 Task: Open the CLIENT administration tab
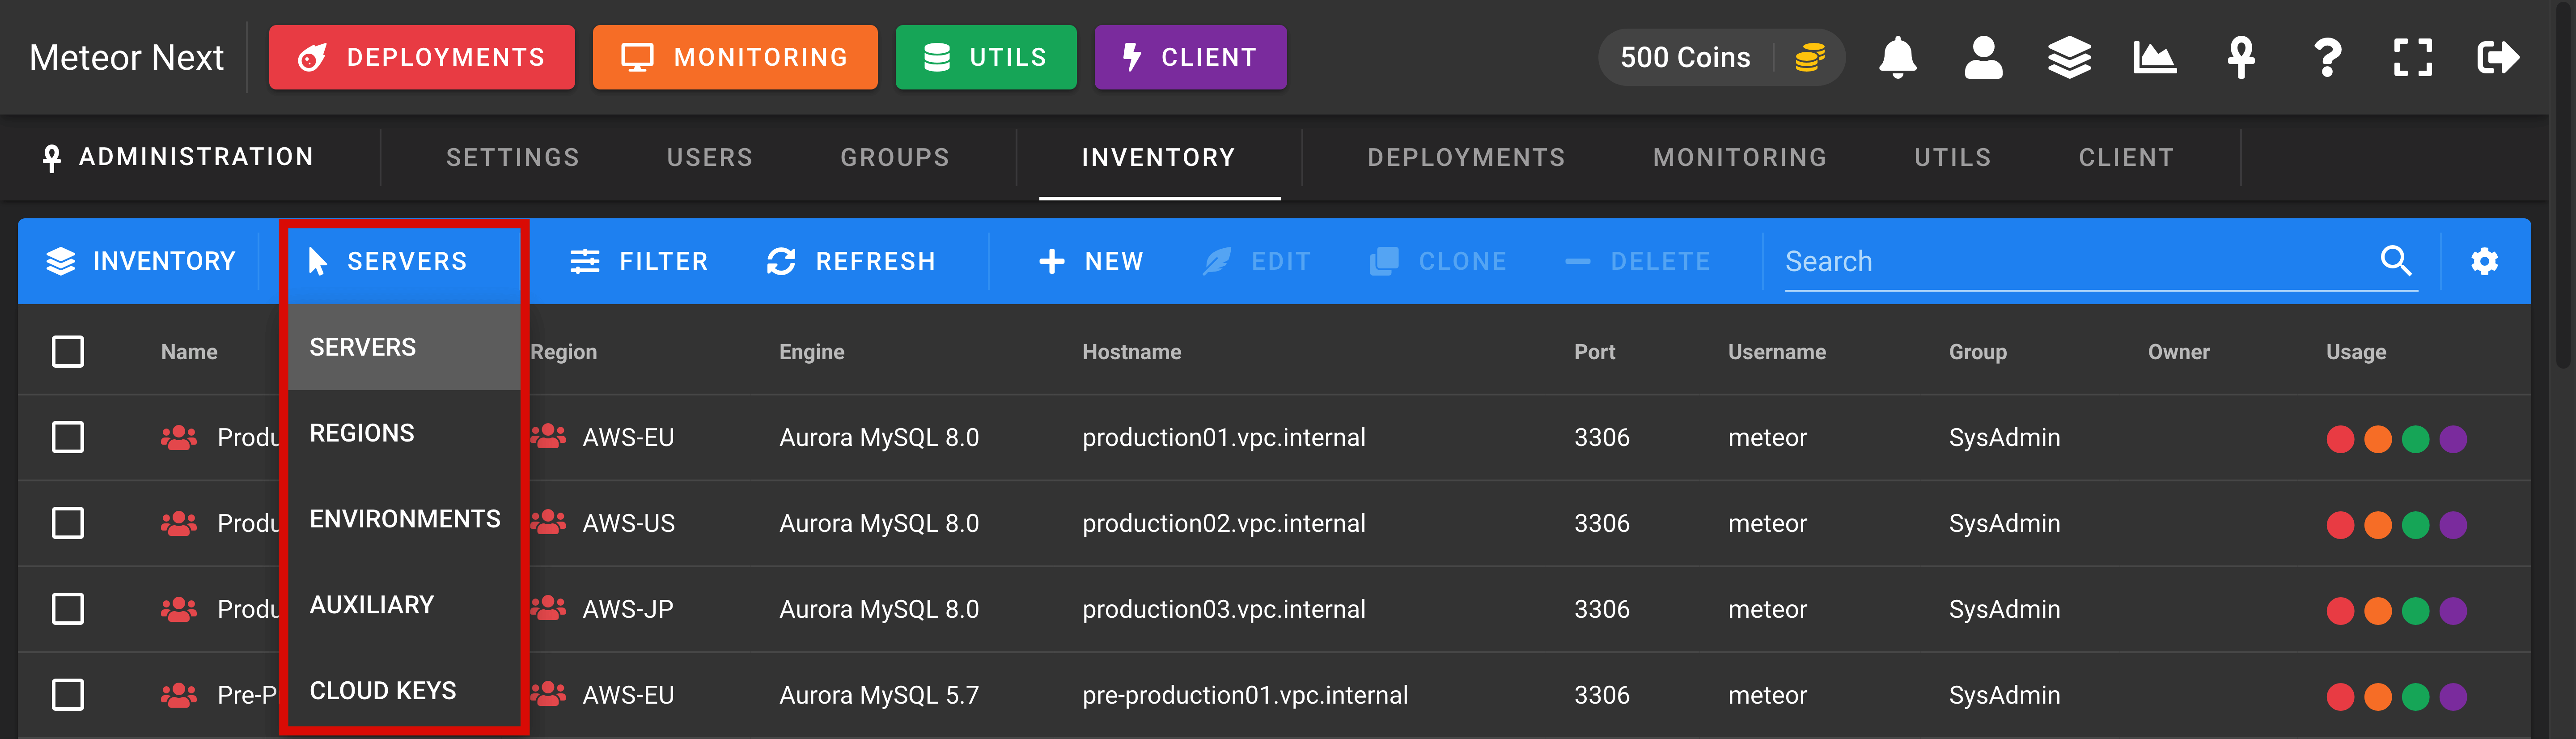[2126, 157]
